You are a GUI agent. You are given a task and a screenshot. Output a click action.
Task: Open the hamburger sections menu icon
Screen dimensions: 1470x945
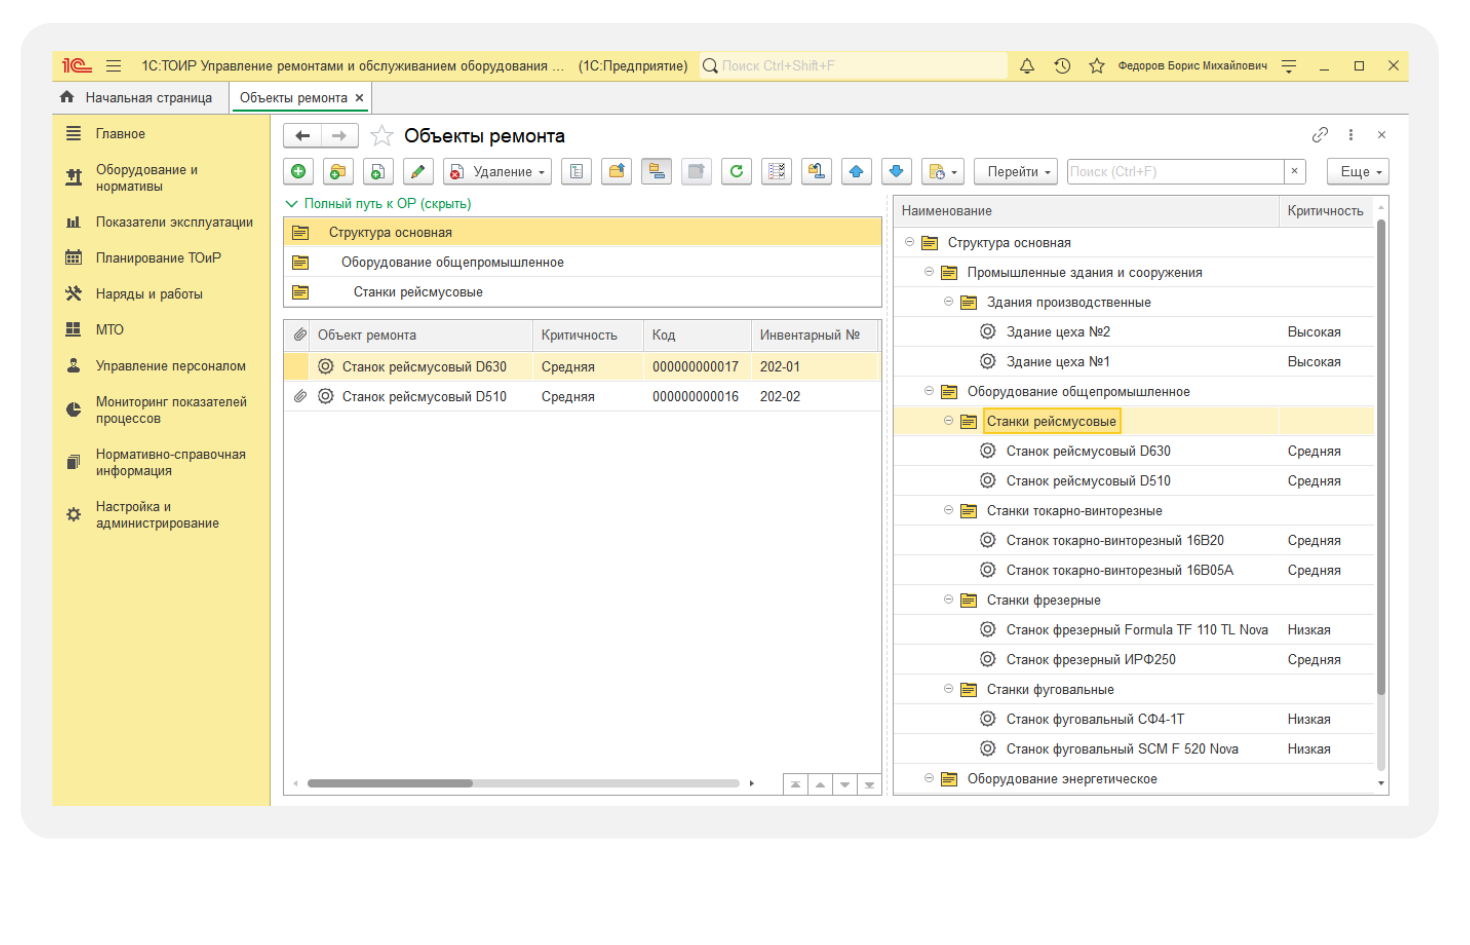[x=114, y=66]
